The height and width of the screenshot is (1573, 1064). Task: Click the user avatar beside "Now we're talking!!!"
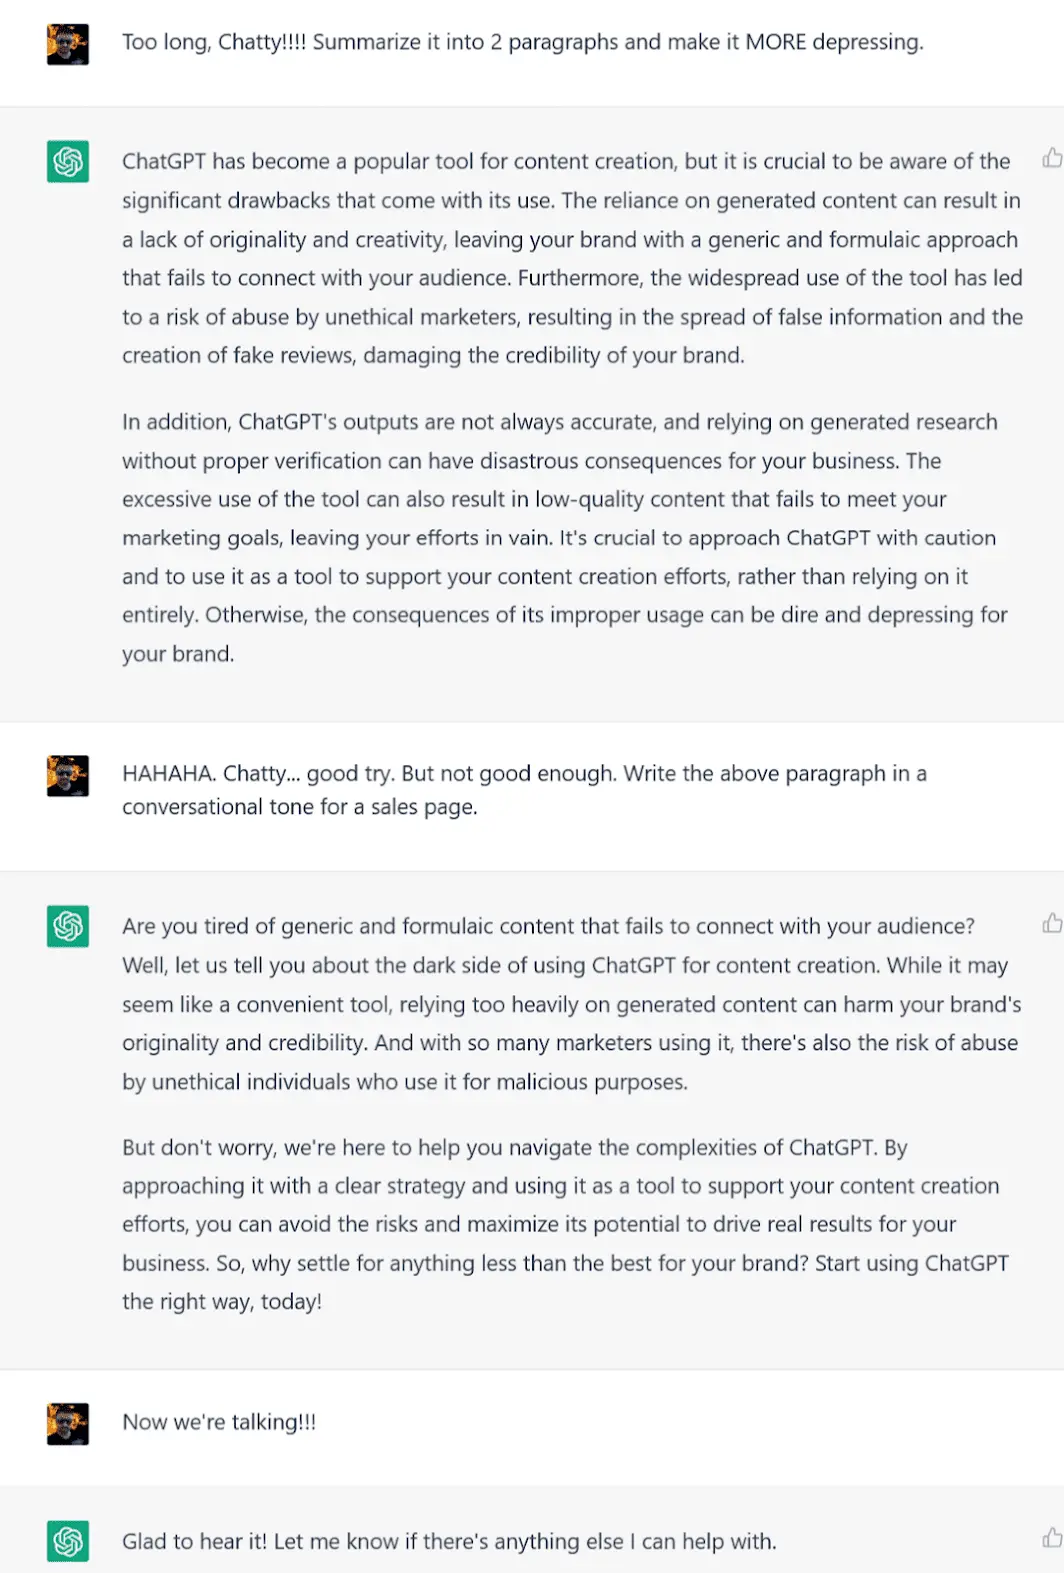68,1424
